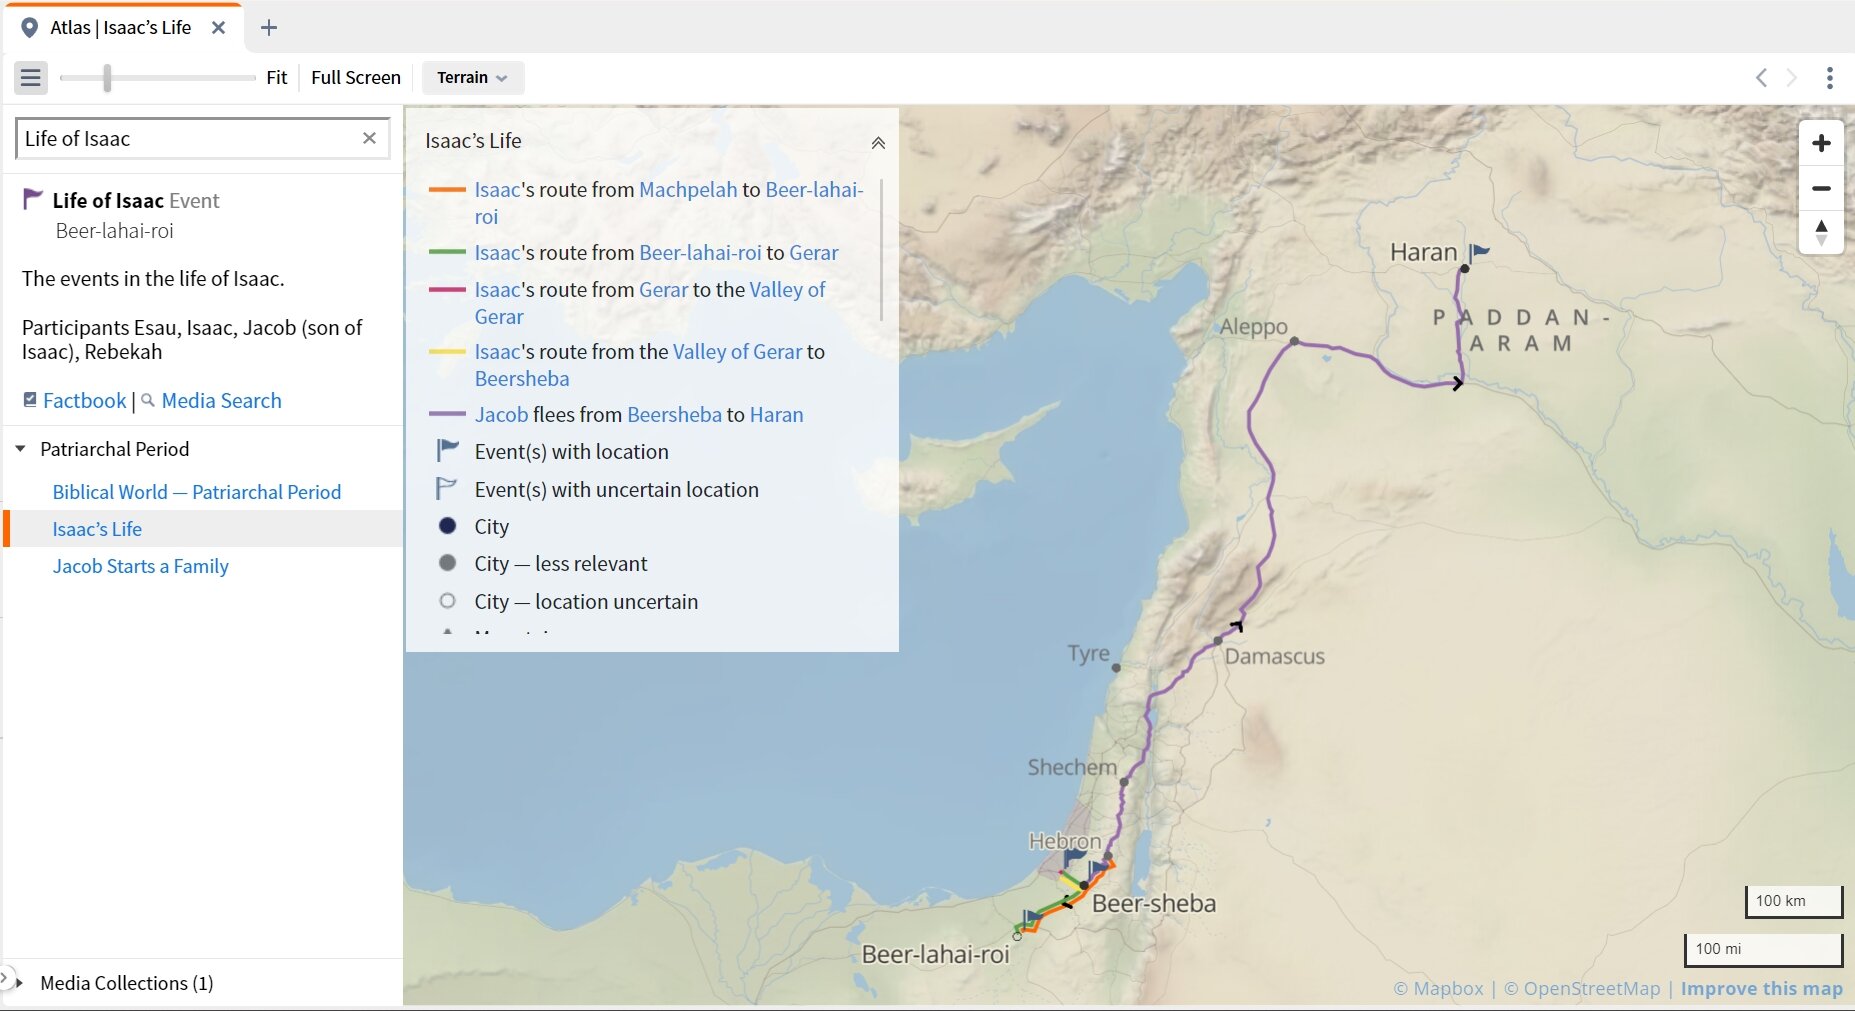Reset map bearing with the compass icon
The image size is (1855, 1011).
point(1822,233)
